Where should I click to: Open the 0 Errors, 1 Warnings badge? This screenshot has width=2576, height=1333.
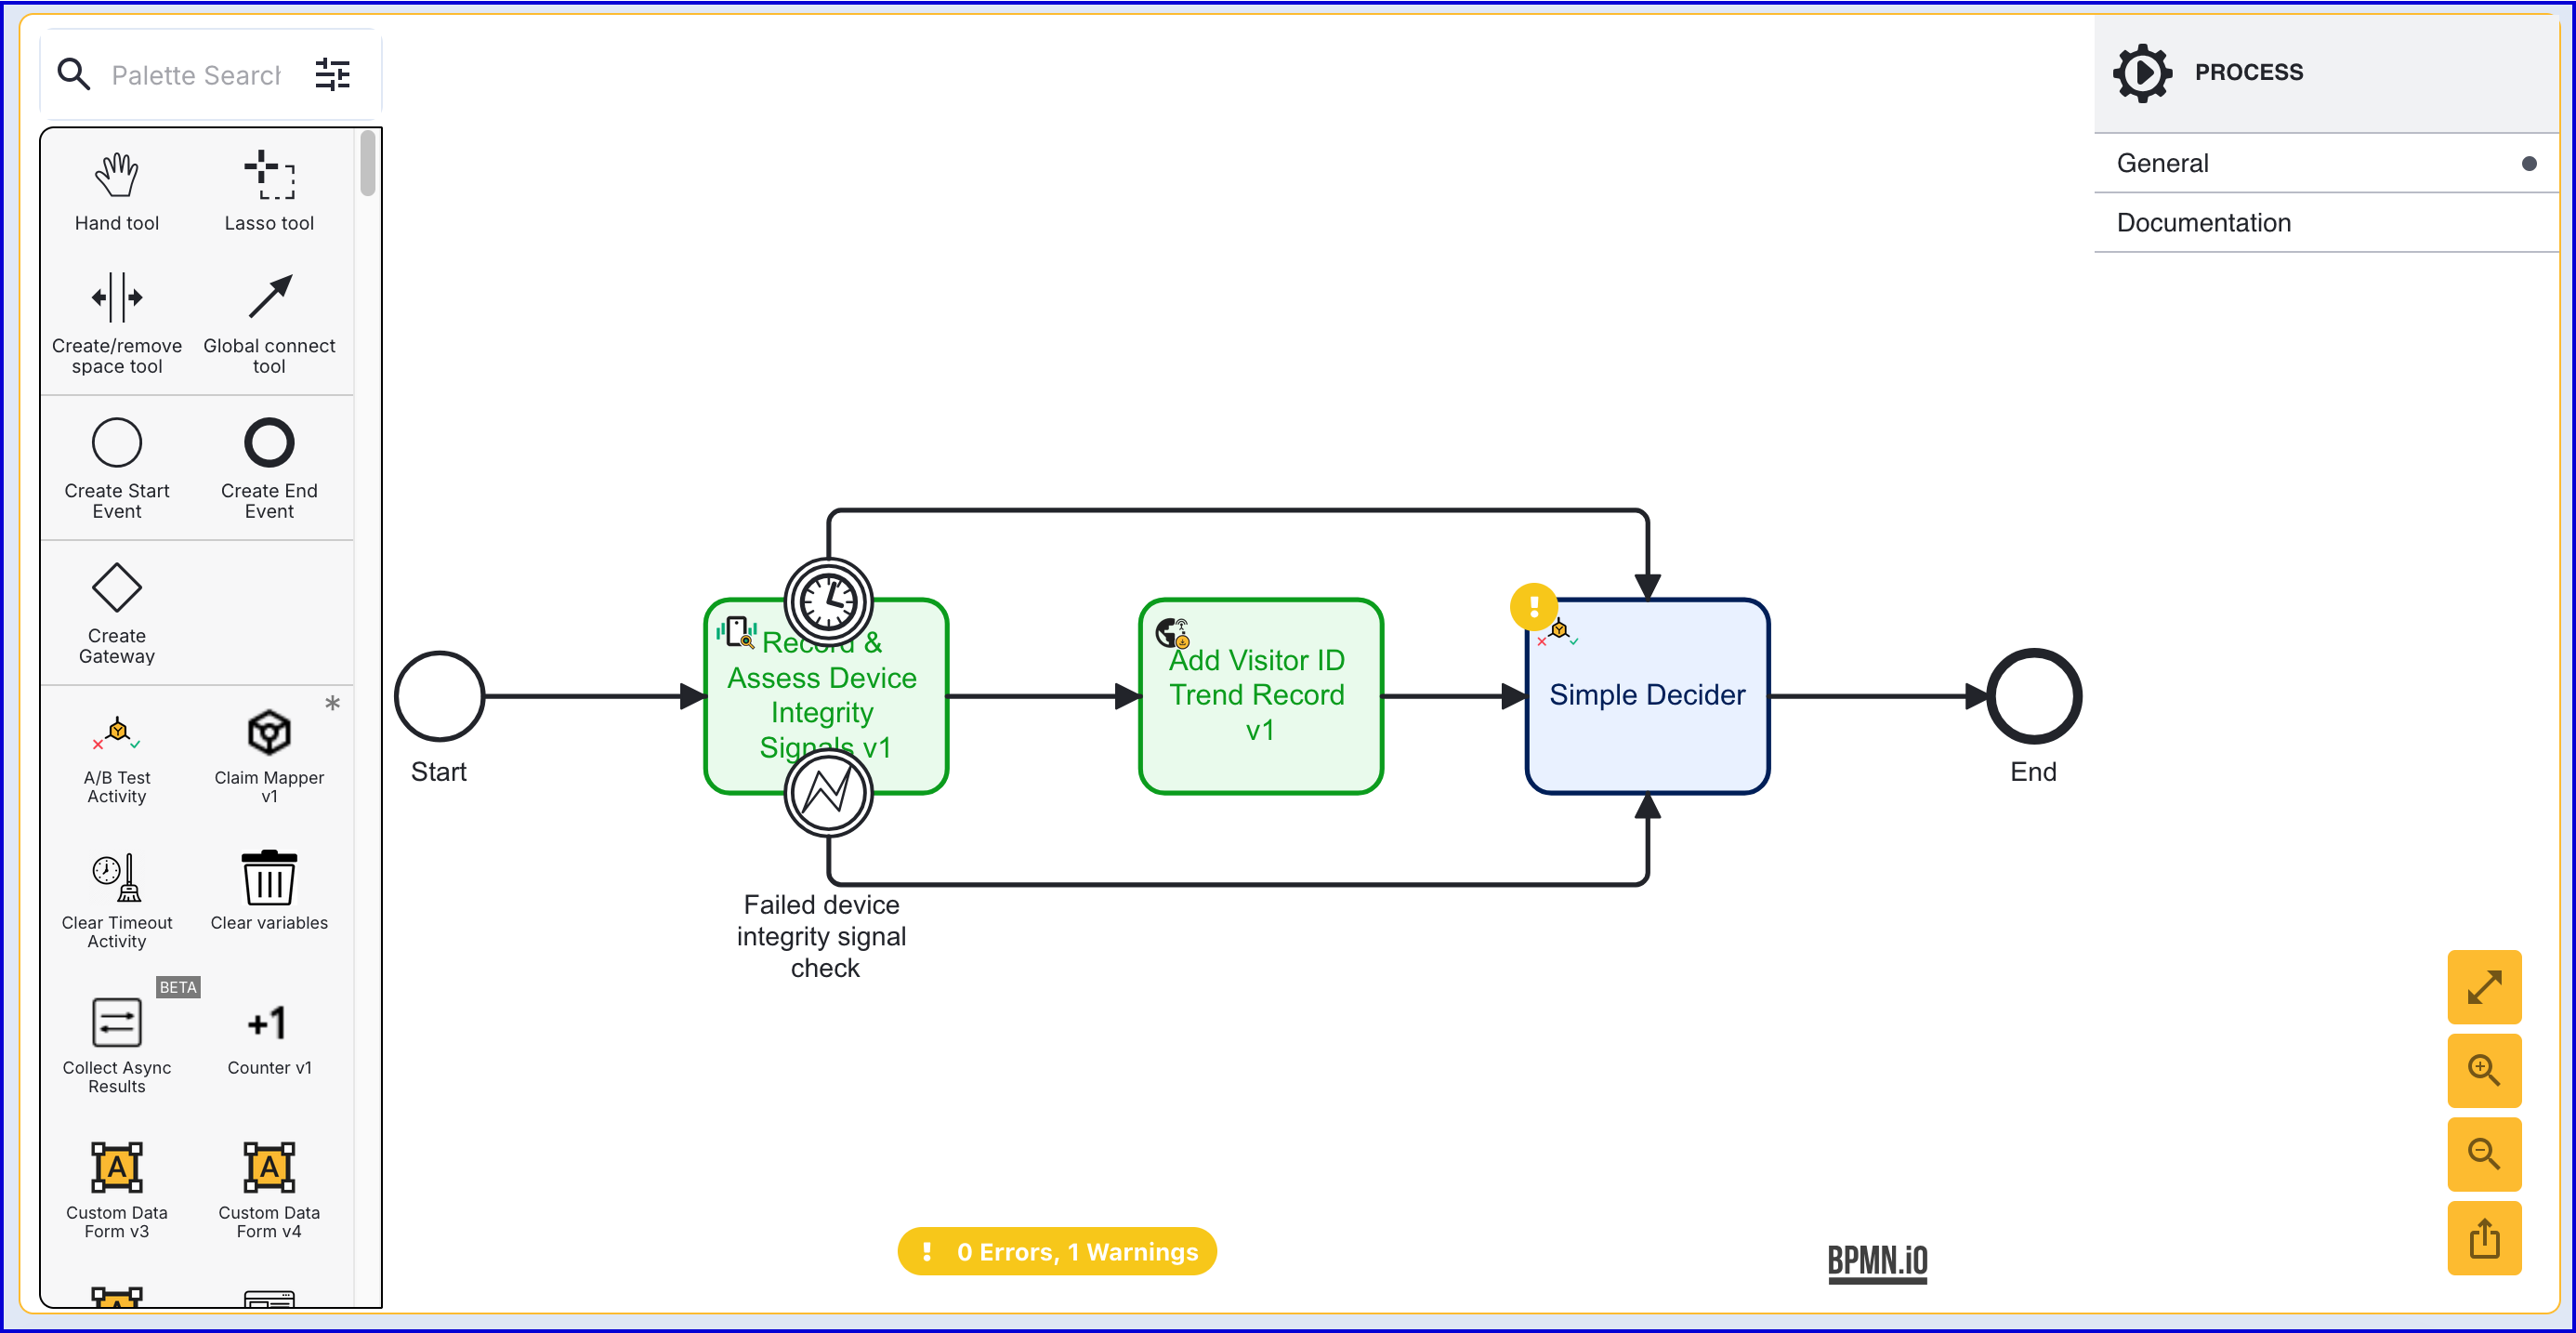pyautogui.click(x=1056, y=1251)
